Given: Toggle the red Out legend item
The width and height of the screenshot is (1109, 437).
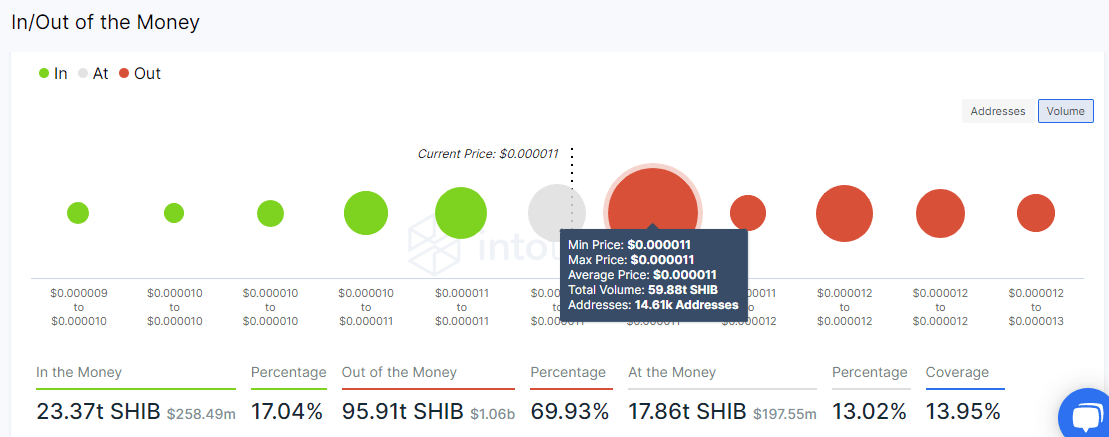Looking at the screenshot, I should [x=139, y=73].
